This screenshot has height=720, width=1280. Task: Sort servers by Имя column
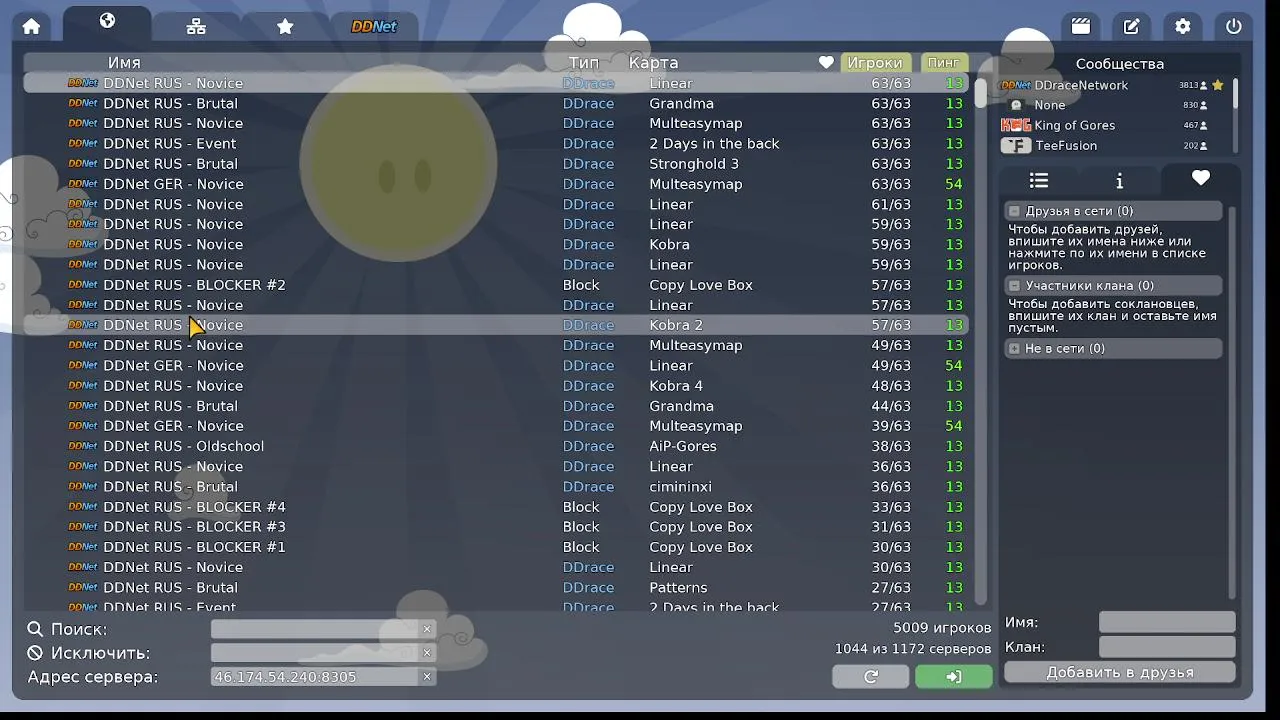[124, 63]
